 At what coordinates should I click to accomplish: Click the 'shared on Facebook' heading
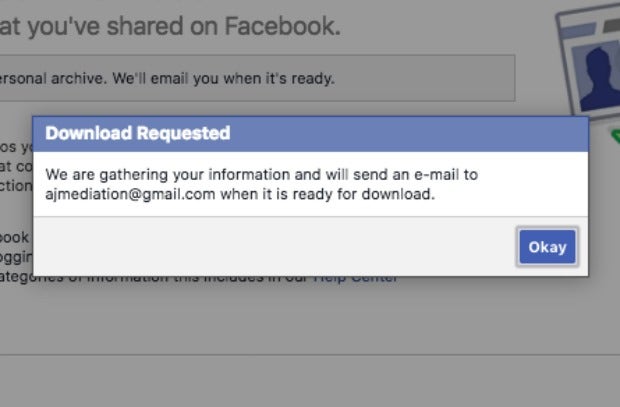point(170,27)
